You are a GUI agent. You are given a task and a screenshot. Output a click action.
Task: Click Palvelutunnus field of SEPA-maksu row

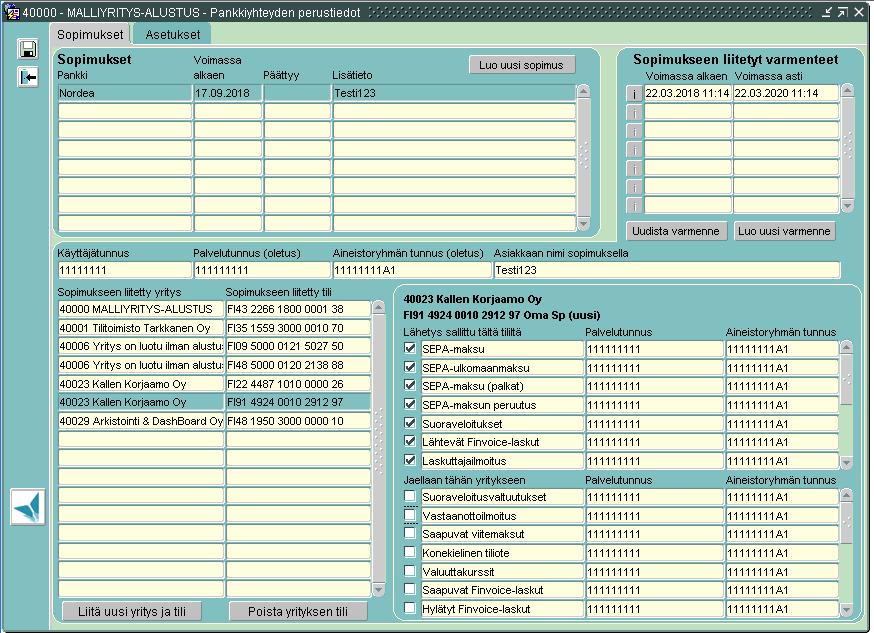(x=654, y=349)
